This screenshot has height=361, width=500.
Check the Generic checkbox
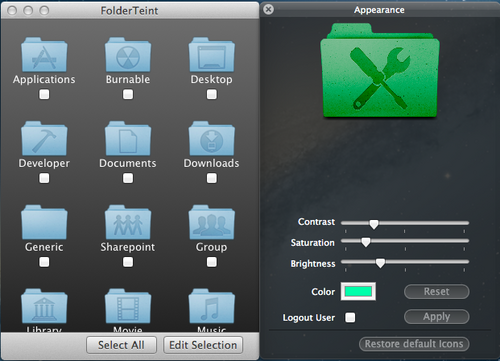[x=44, y=262]
